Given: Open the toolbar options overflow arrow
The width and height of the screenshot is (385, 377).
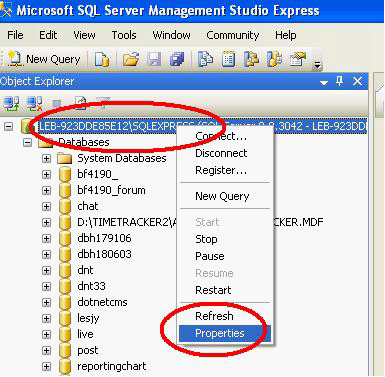Looking at the screenshot, I should pos(317,65).
